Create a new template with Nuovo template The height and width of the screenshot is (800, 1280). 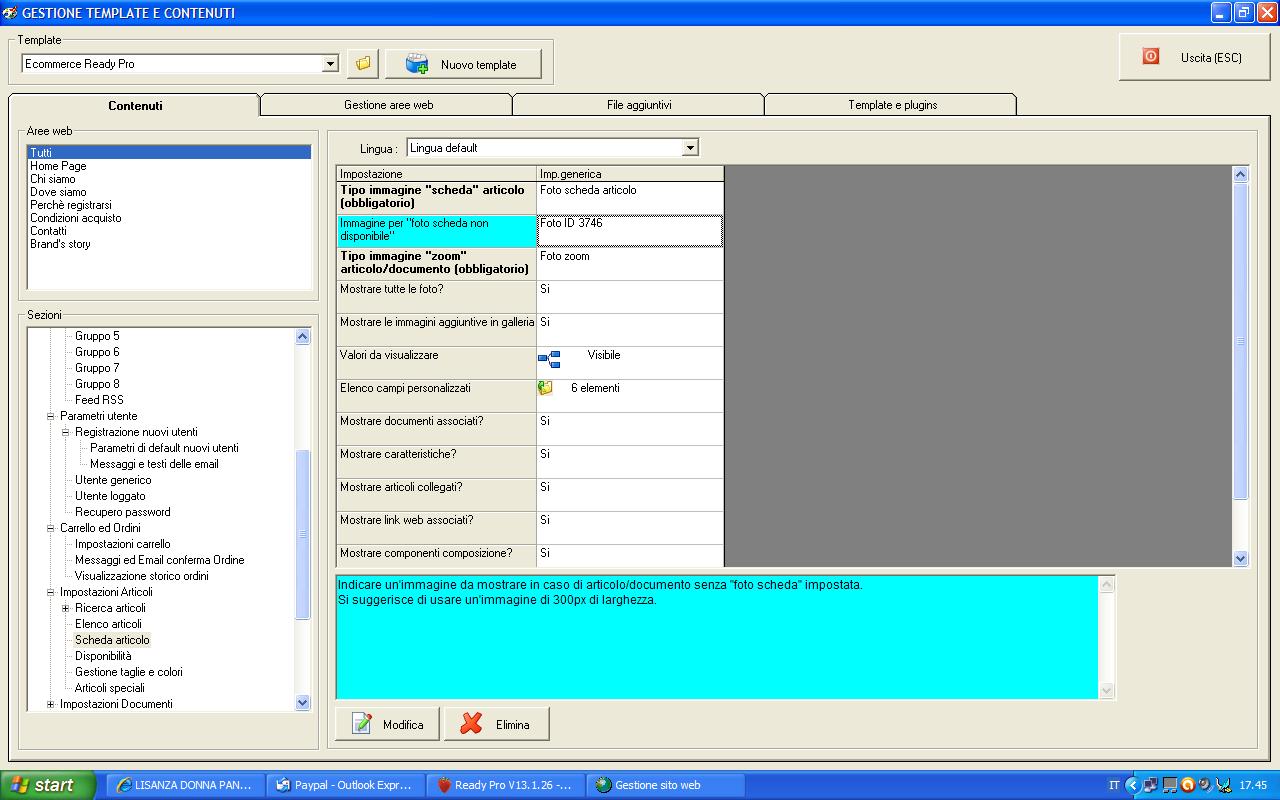tap(464, 64)
